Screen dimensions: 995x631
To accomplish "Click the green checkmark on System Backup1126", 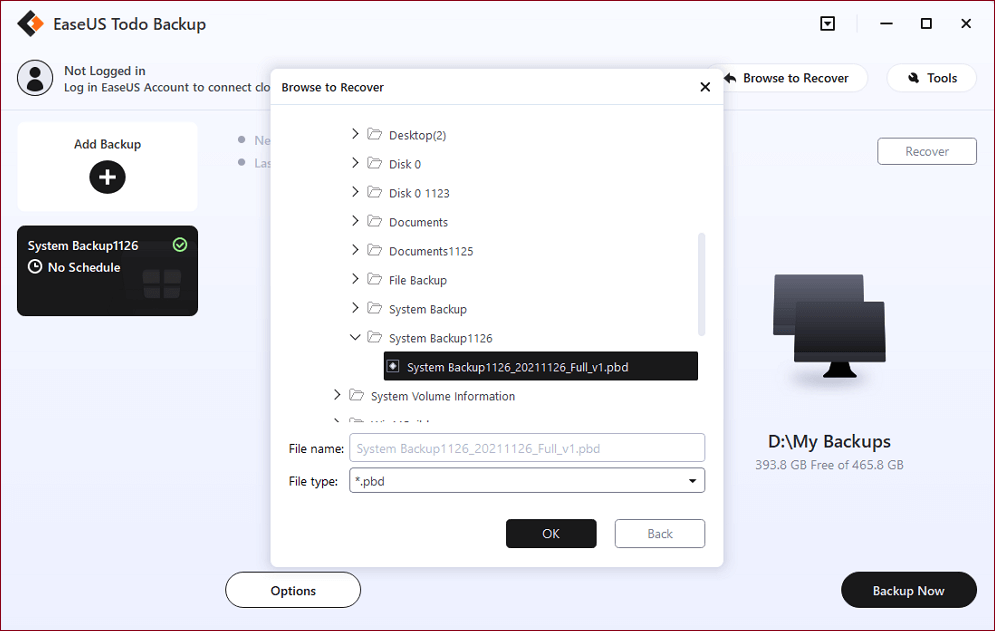I will (x=180, y=245).
